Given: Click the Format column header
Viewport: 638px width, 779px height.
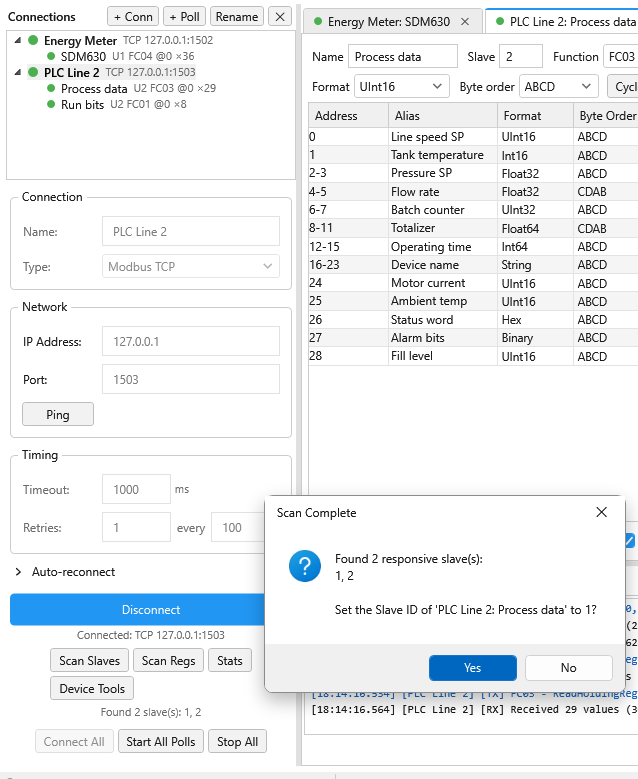Looking at the screenshot, I should point(535,116).
